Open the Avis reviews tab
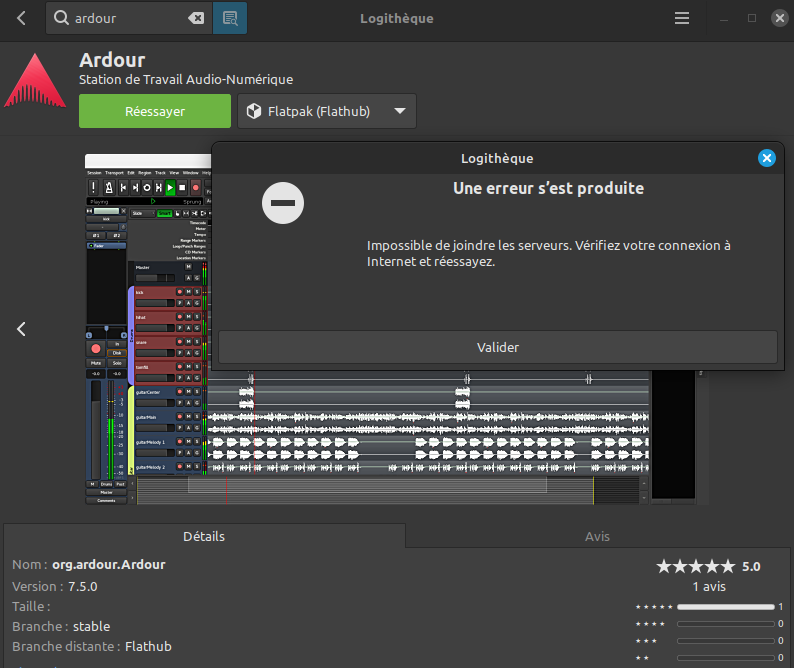 [597, 536]
